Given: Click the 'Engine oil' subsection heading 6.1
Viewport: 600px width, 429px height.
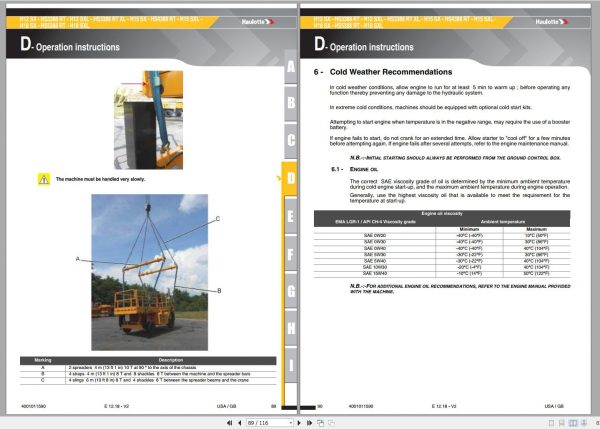Looking at the screenshot, I should (364, 169).
